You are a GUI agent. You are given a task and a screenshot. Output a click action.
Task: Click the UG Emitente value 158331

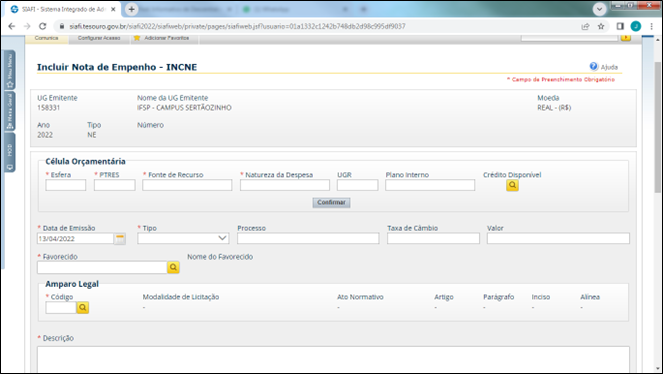[49, 108]
